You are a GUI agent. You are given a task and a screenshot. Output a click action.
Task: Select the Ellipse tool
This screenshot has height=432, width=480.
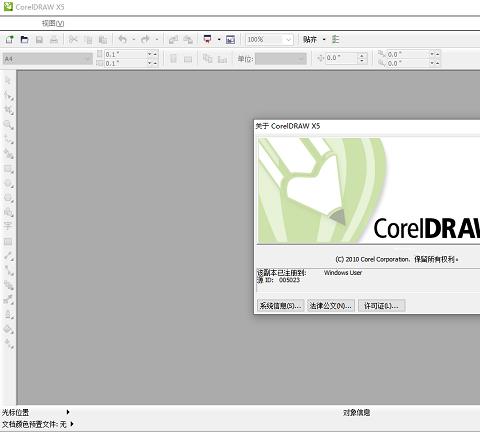8,183
